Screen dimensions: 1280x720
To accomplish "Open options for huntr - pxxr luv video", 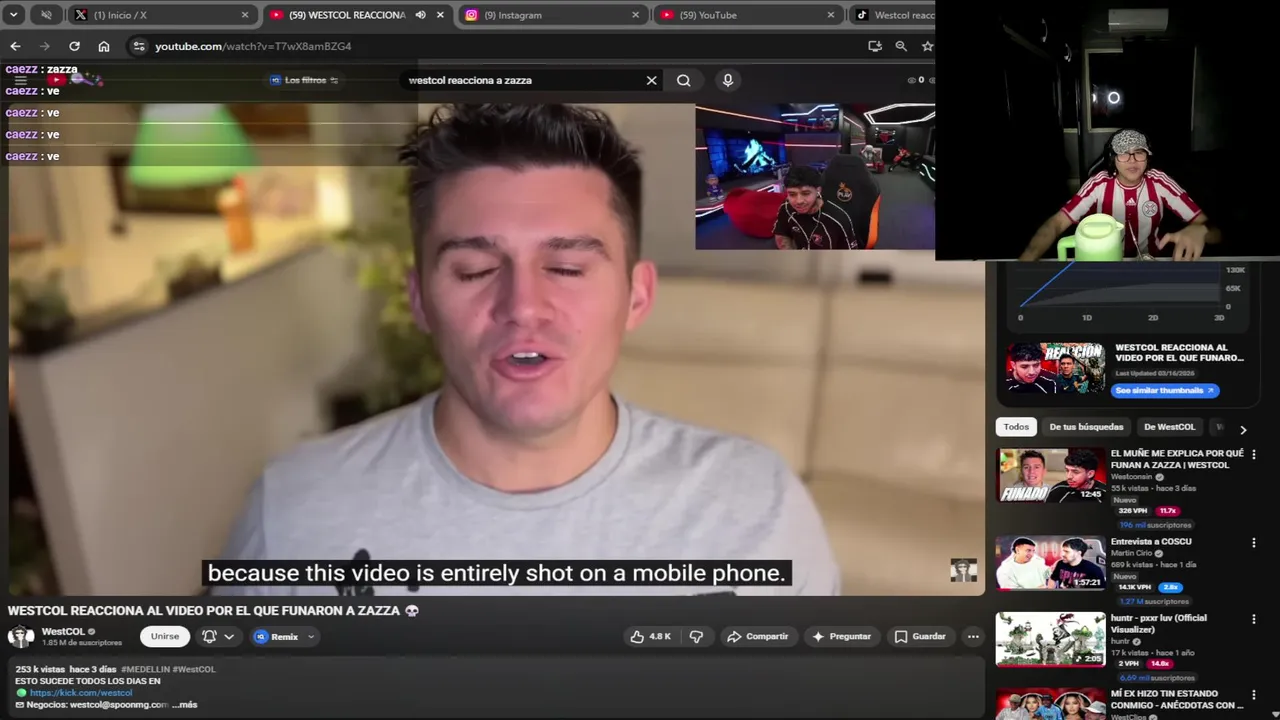I will tap(1253, 619).
